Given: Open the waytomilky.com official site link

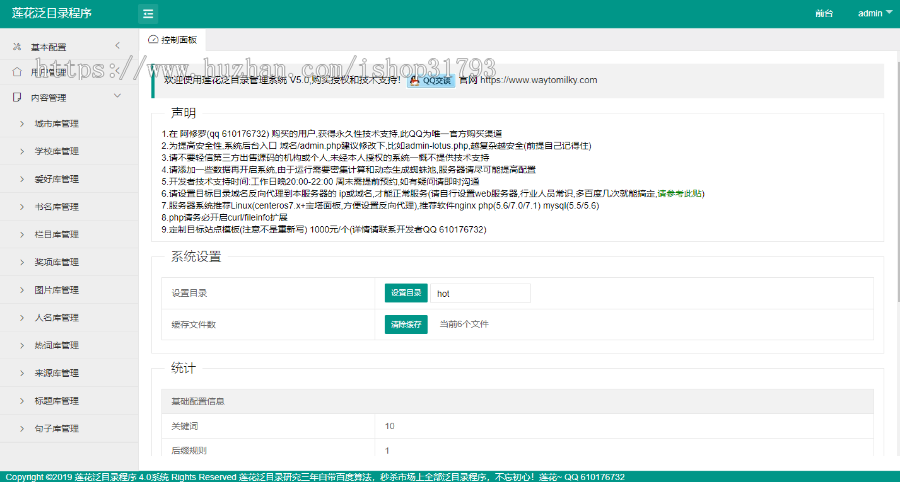Looking at the screenshot, I should tap(538, 80).
